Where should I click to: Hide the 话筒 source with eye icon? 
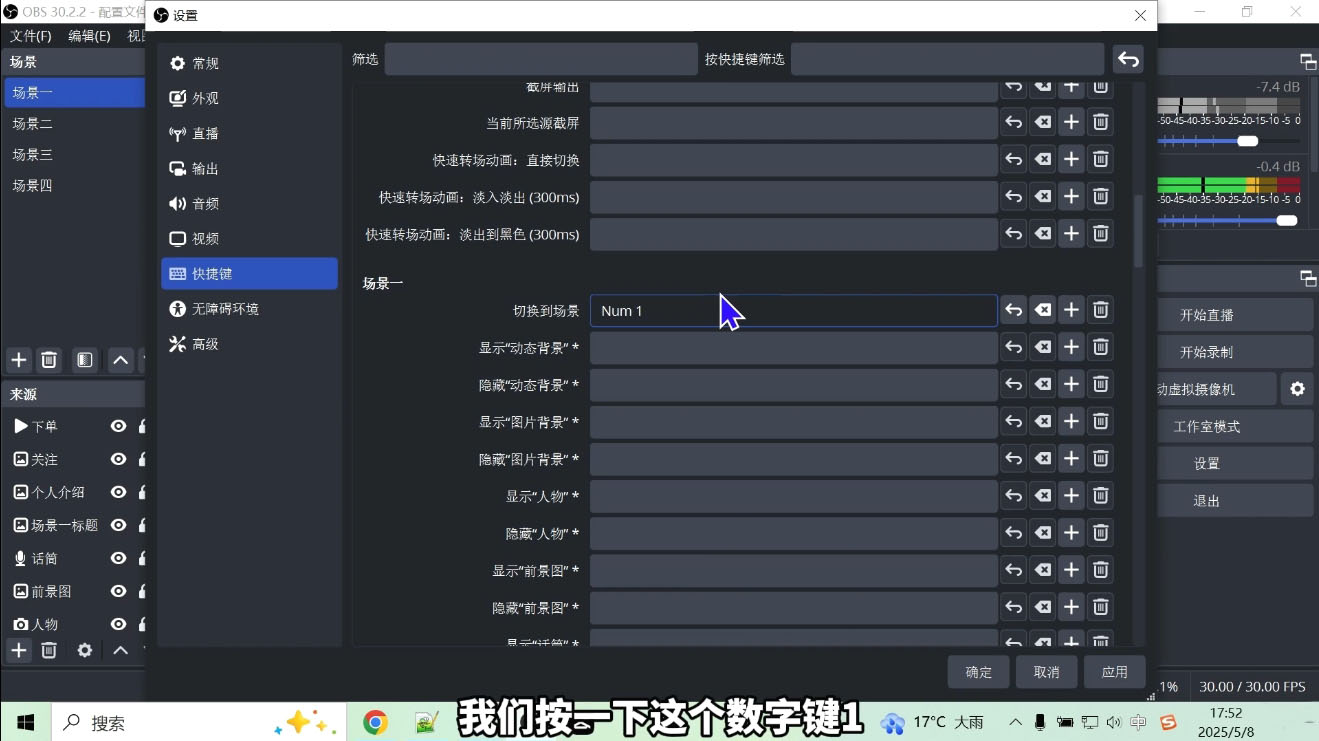click(118, 559)
